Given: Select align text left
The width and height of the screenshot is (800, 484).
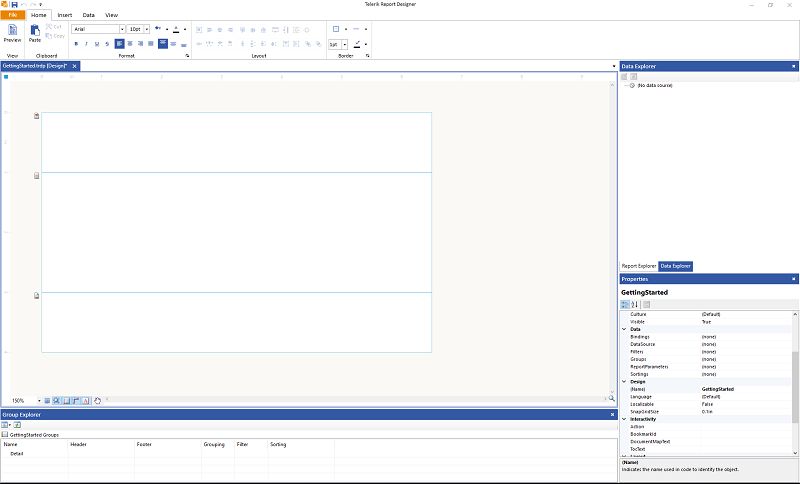Looking at the screenshot, I should coord(119,44).
